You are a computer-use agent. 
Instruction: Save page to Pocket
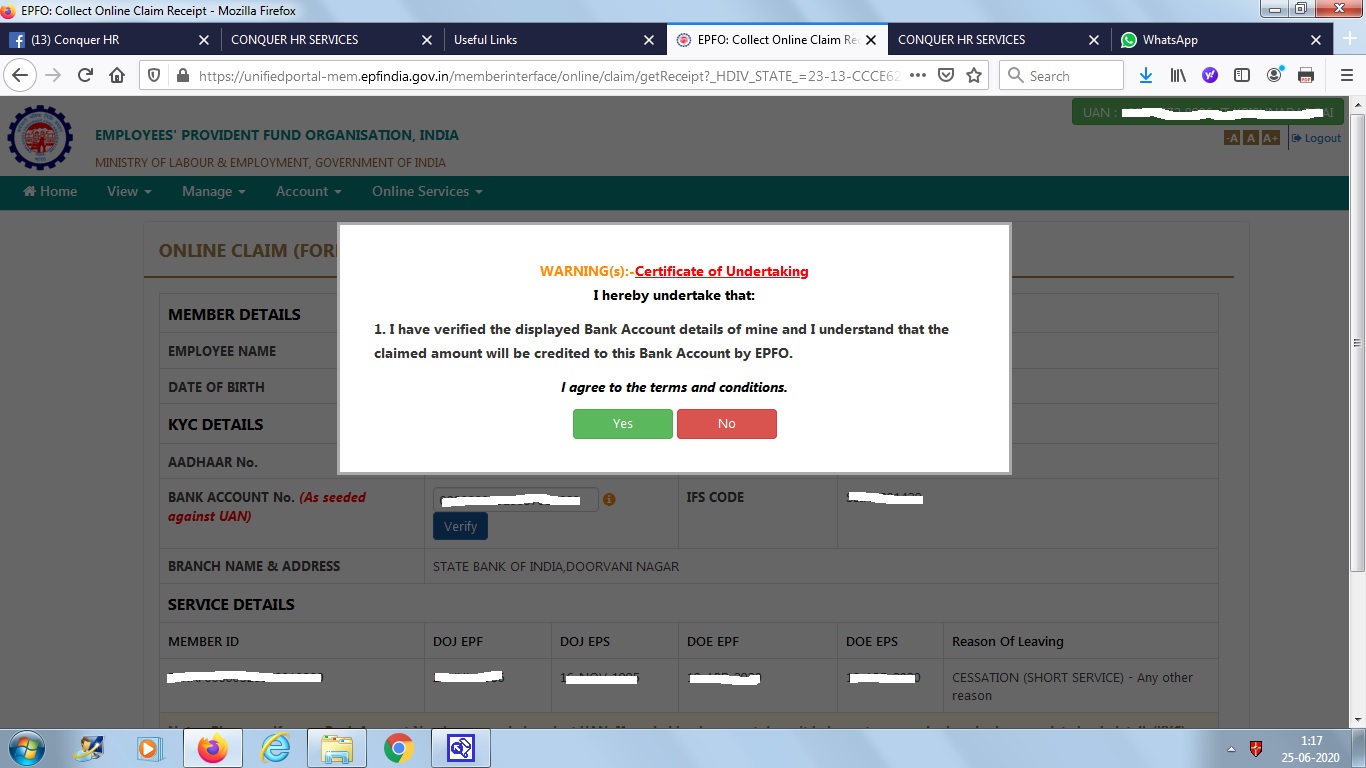[x=946, y=75]
